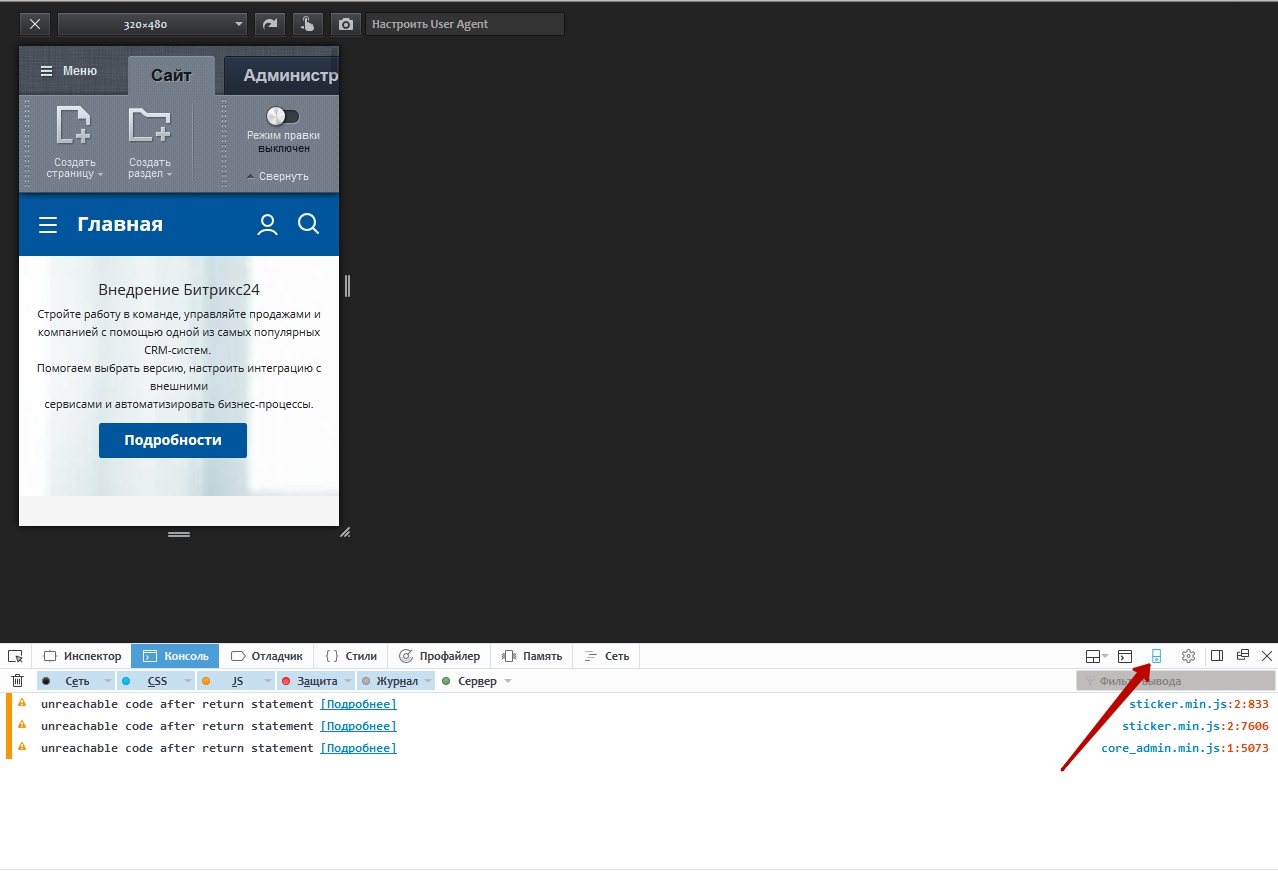Click warning icon beside sticker.min.js:2:833 row

click(x=22, y=703)
